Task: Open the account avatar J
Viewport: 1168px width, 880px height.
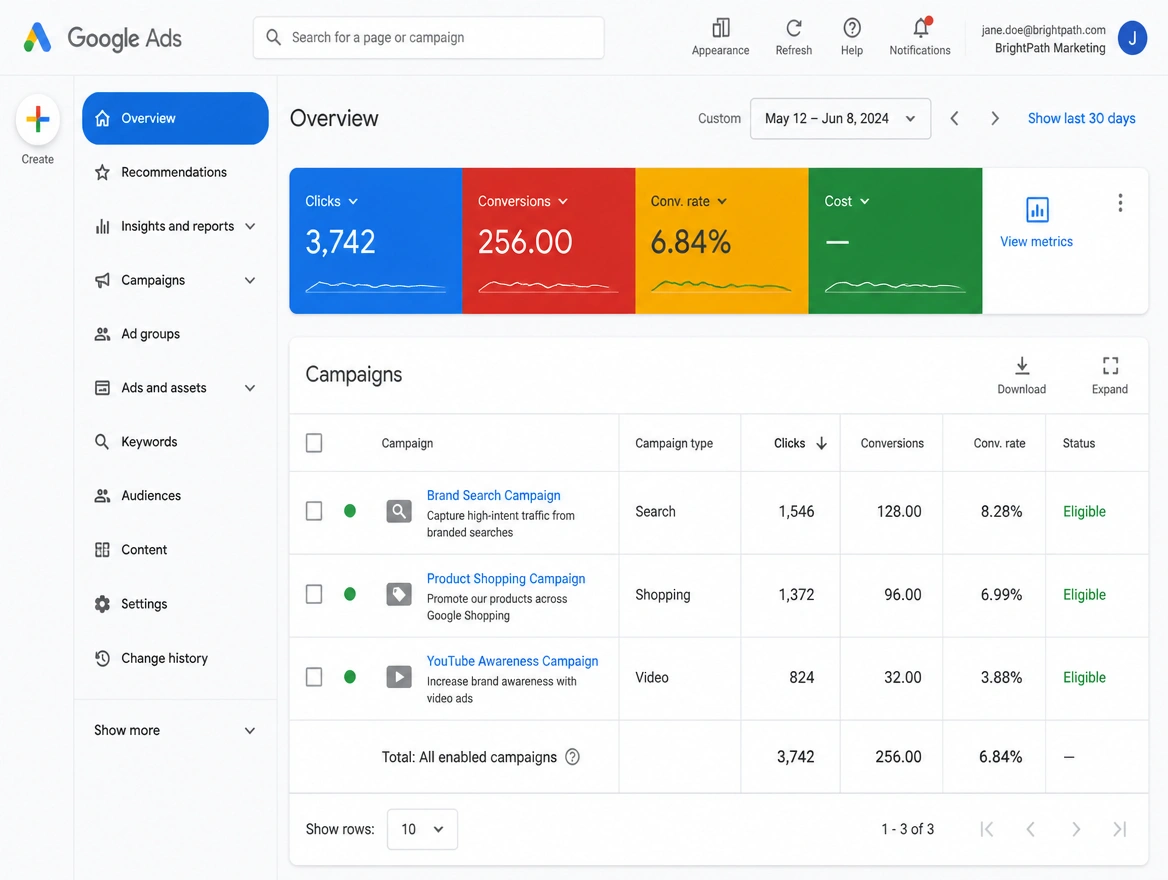Action: 1132,38
